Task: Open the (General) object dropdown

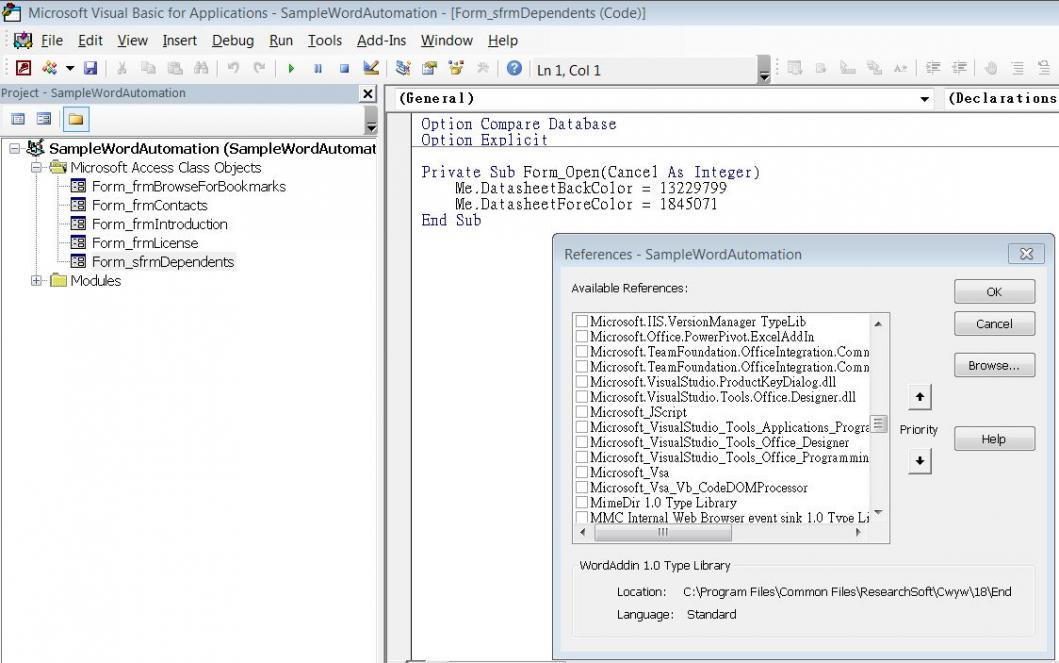Action: (x=924, y=99)
